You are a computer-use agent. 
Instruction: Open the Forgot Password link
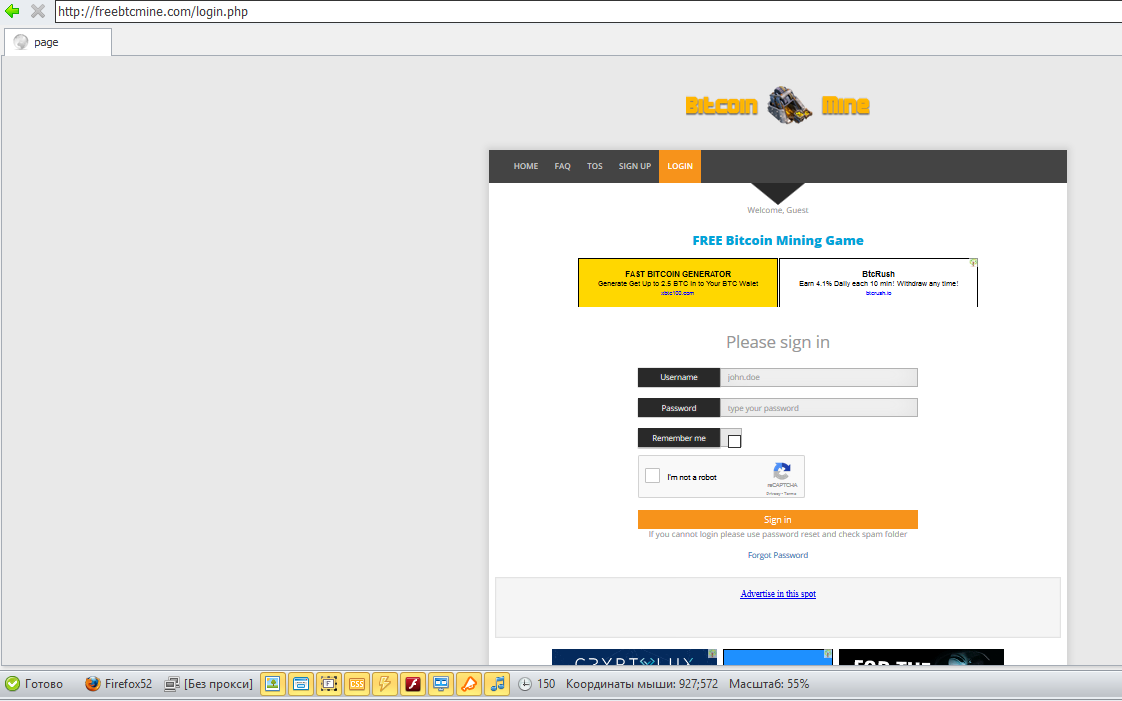coord(778,555)
